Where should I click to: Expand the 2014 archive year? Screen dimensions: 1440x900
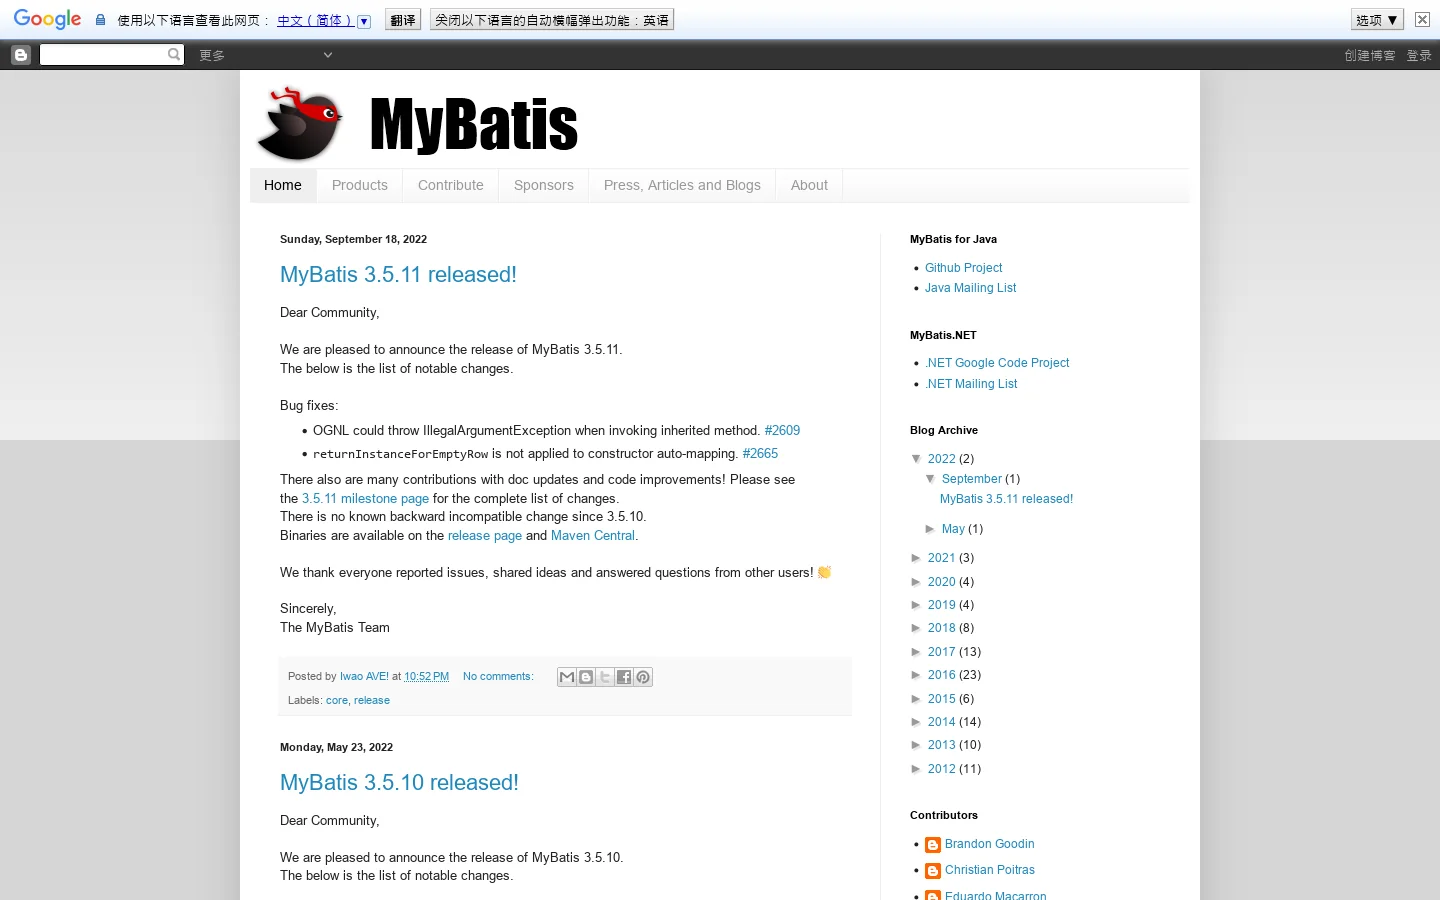917,722
